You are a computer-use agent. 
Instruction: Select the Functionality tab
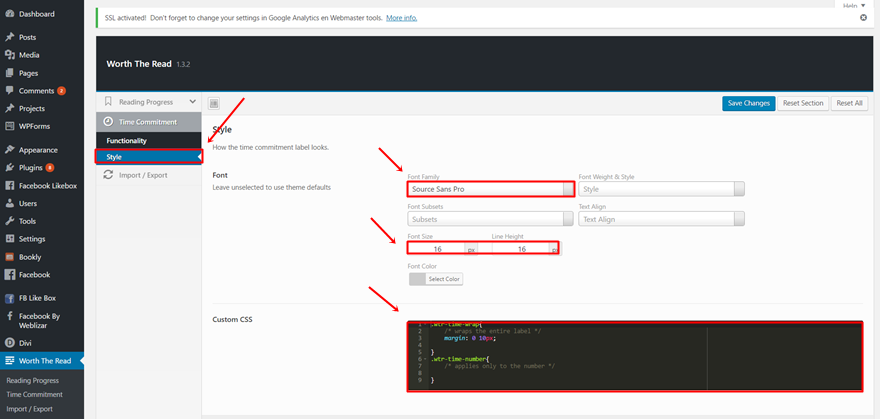click(x=127, y=140)
